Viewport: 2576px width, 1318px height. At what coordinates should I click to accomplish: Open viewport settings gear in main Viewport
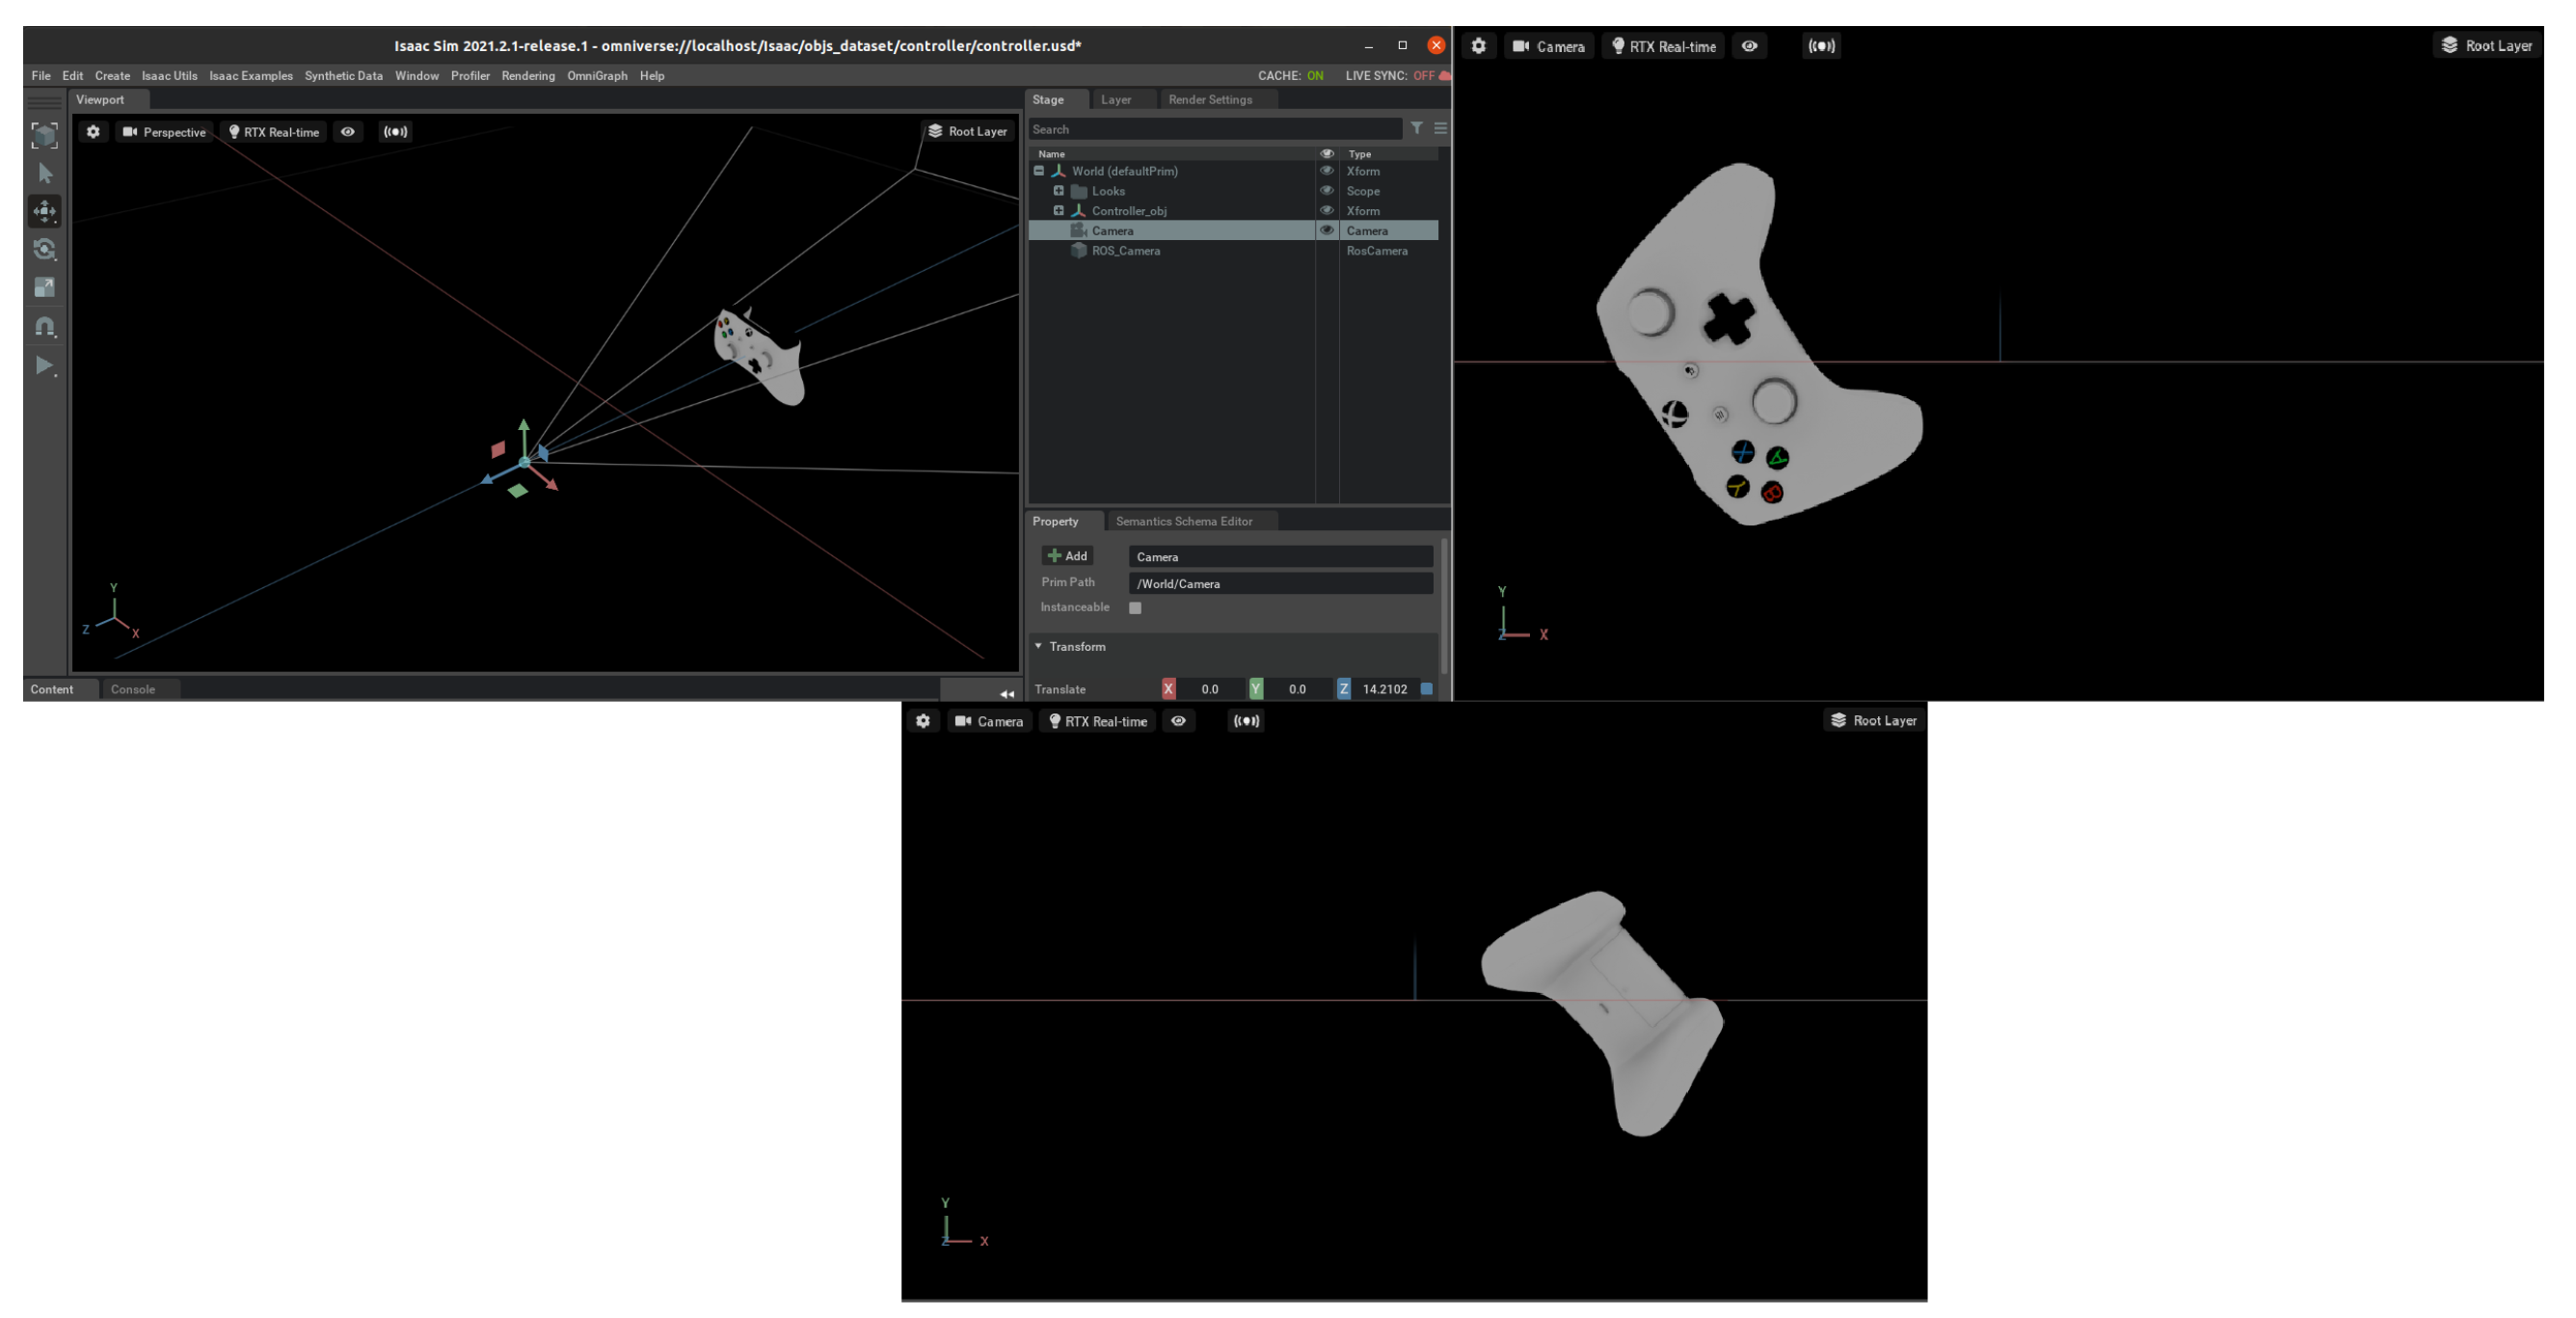pos(93,132)
